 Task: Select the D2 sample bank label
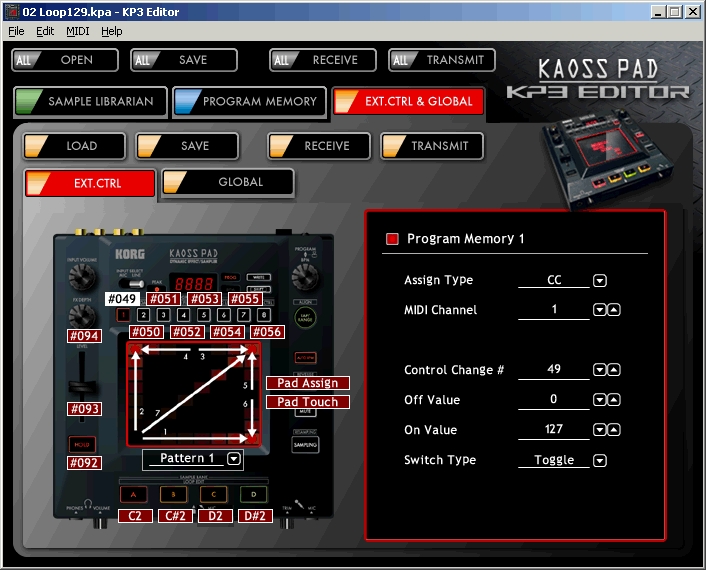(x=215, y=516)
